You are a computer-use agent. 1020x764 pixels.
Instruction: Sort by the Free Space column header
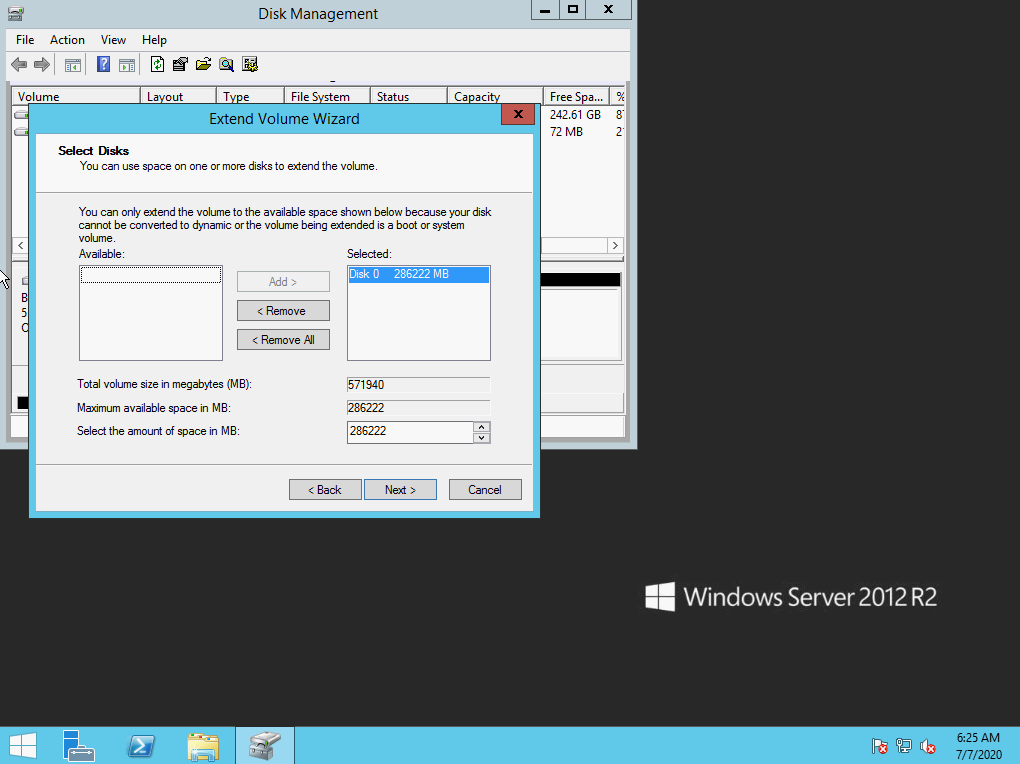(576, 96)
